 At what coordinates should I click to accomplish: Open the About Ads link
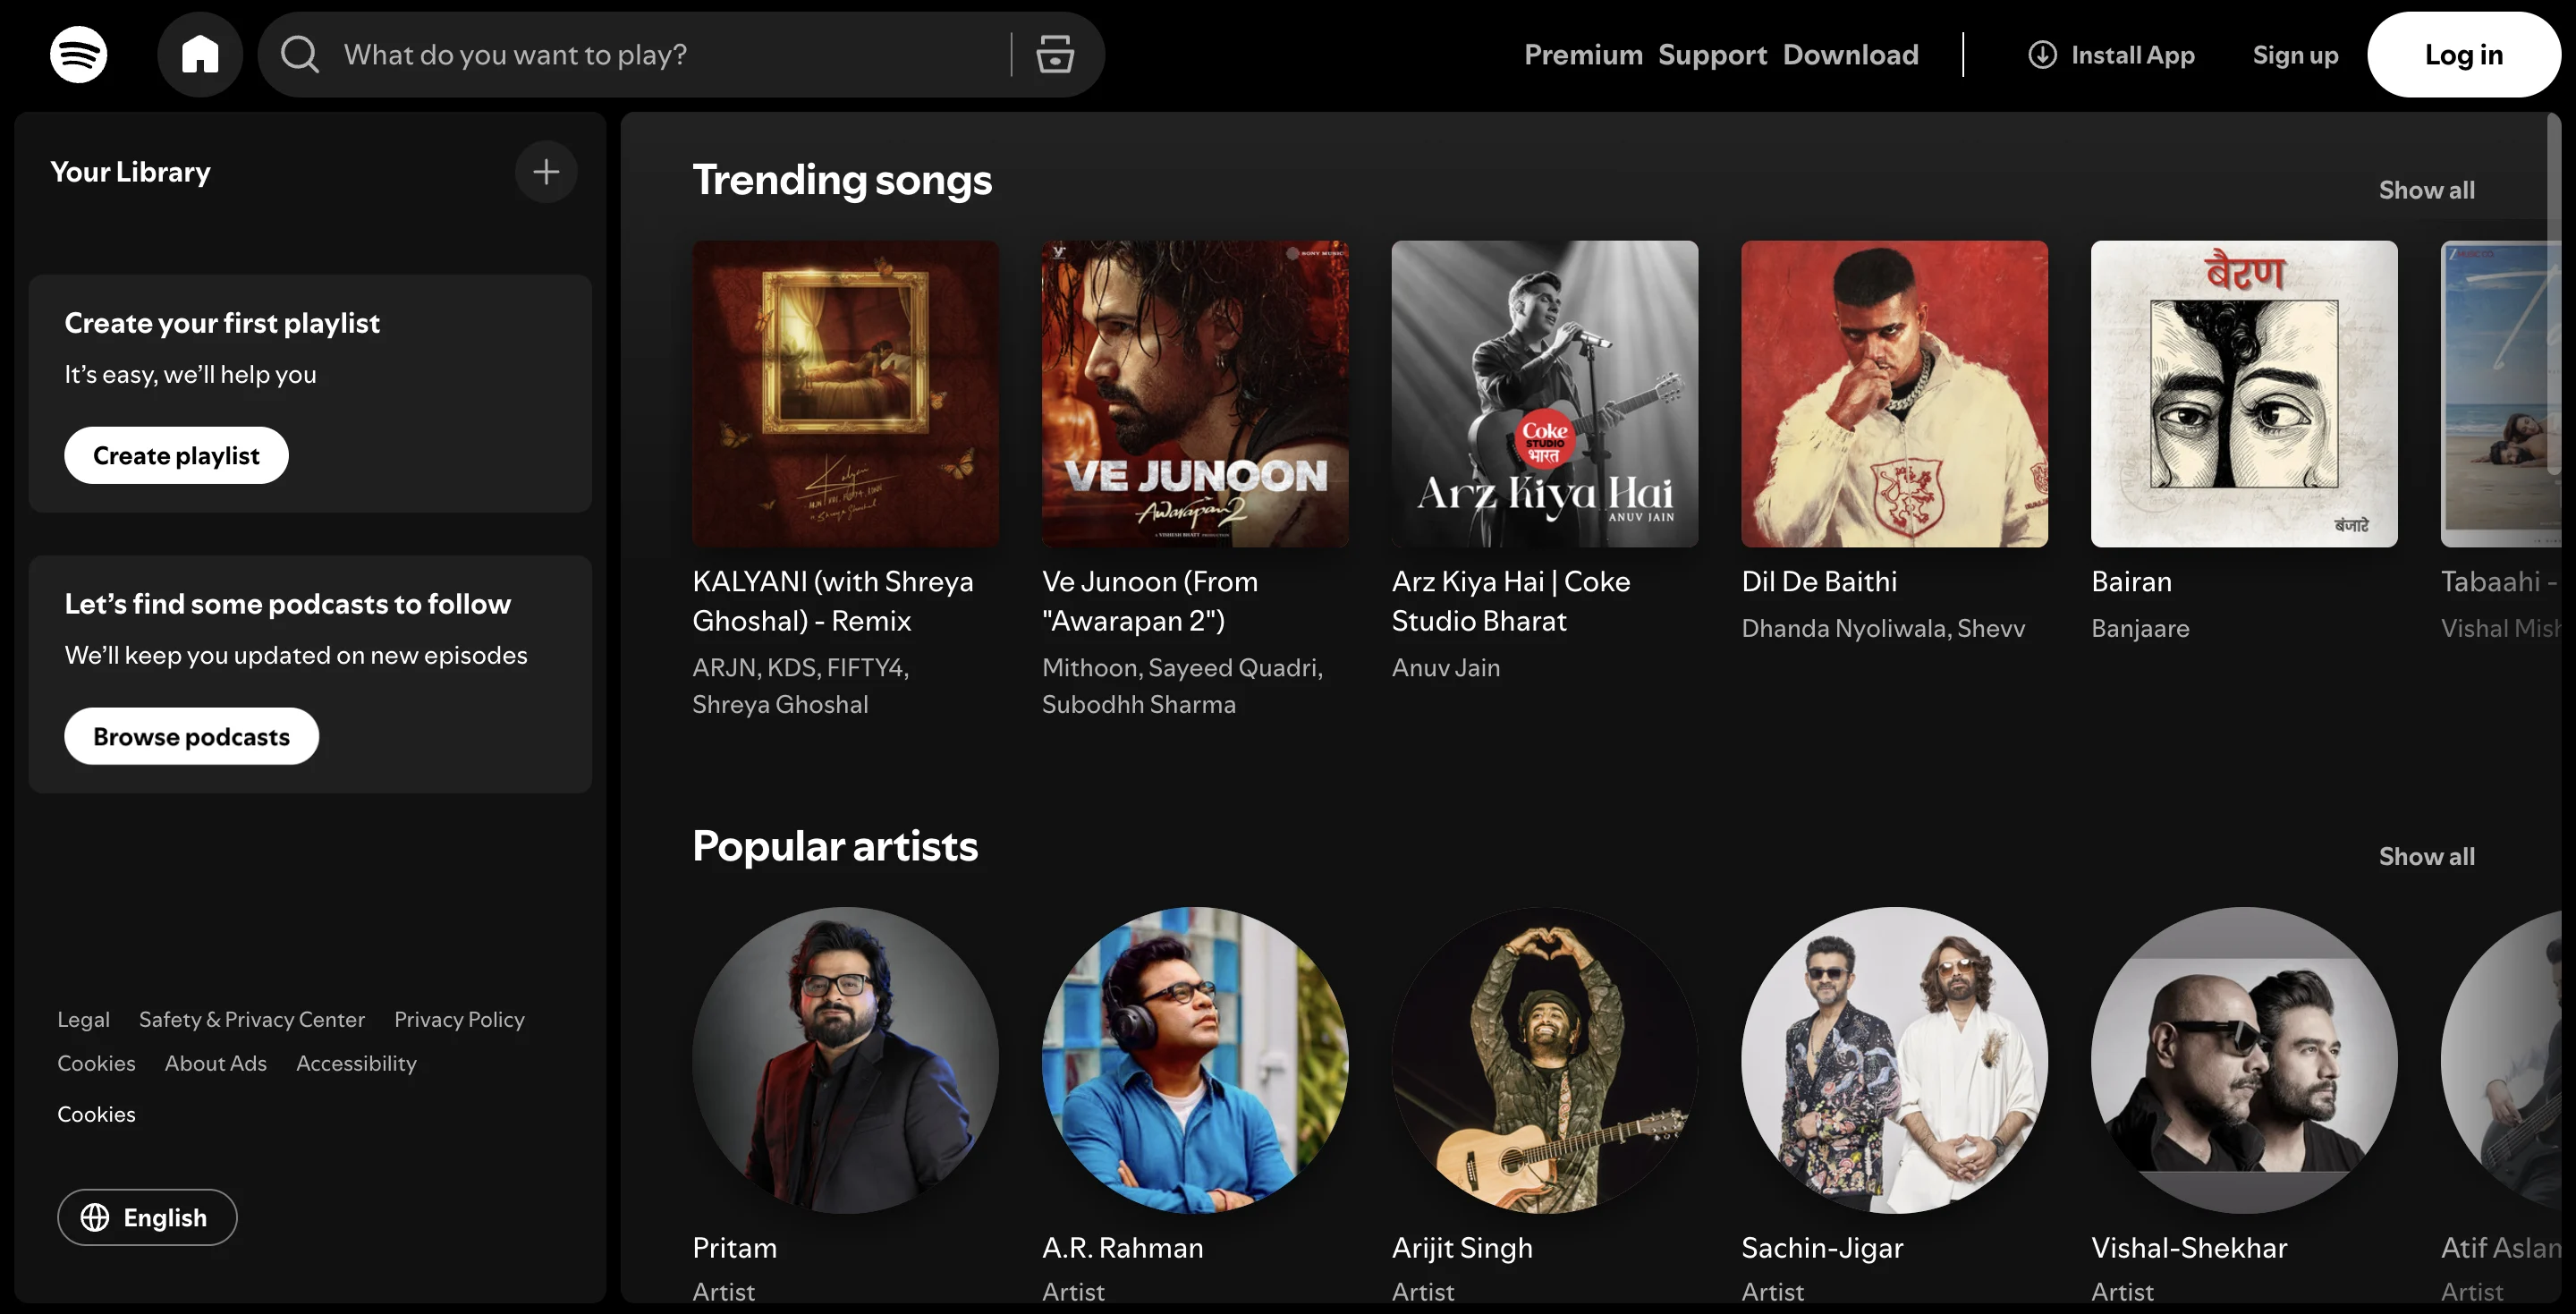click(x=216, y=1063)
